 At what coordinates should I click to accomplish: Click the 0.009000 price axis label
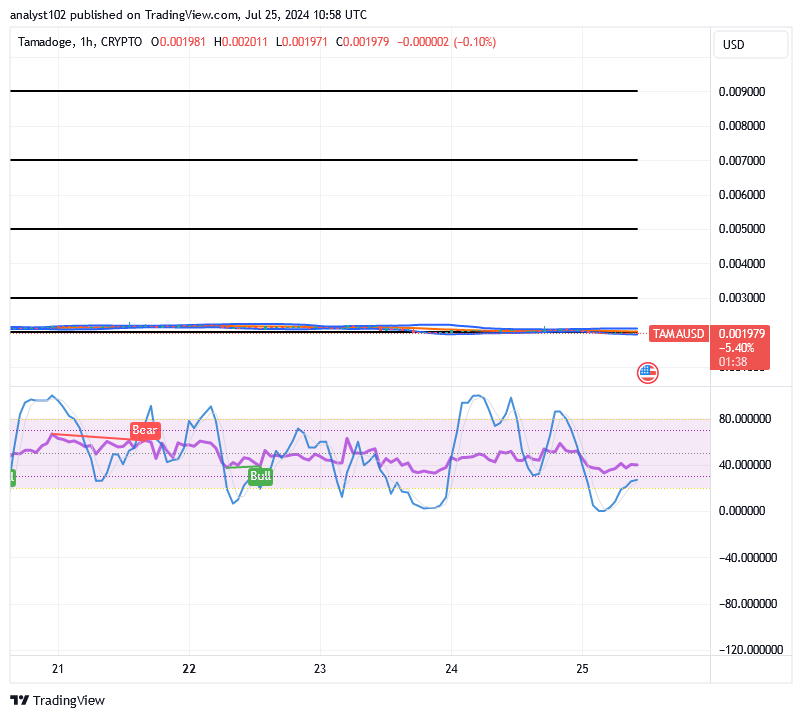(x=742, y=92)
